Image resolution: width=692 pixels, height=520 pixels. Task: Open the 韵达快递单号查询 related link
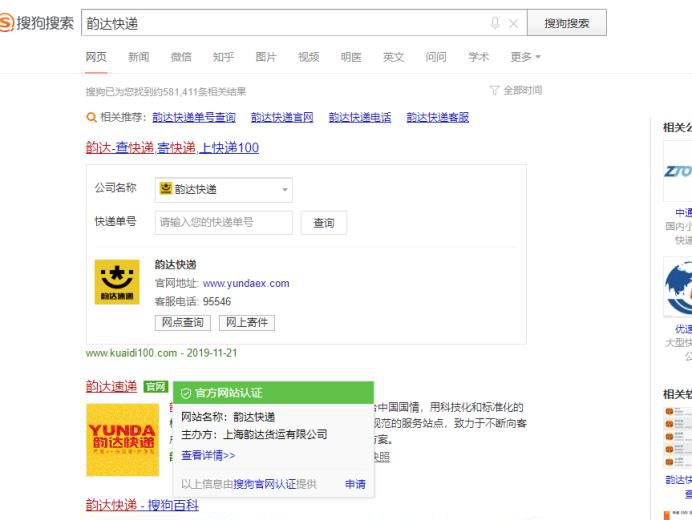click(194, 117)
